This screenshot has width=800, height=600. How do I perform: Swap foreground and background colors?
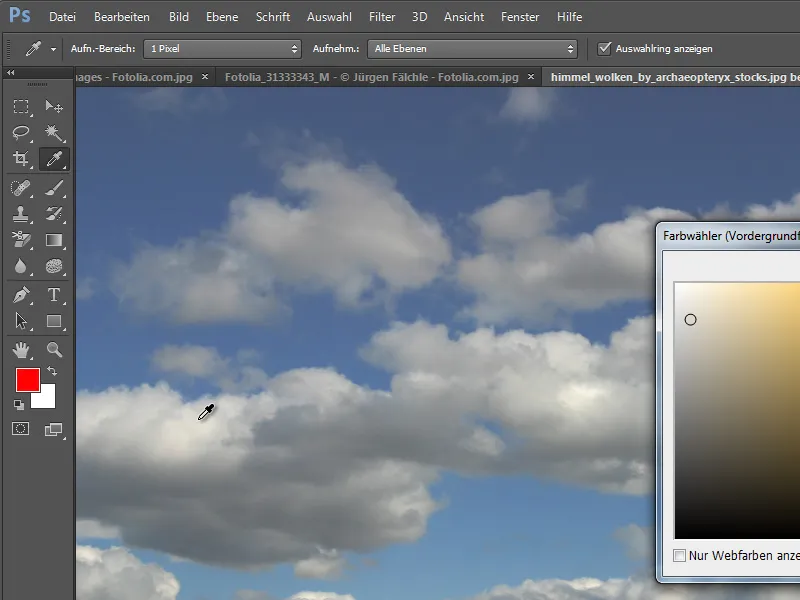tap(52, 371)
